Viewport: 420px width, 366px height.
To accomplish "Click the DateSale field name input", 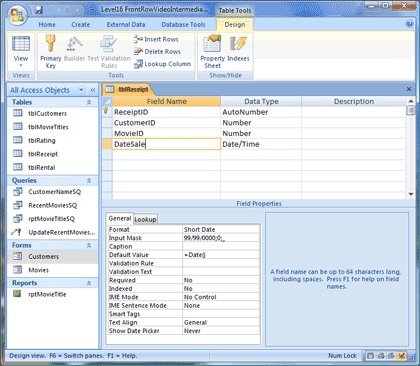I will tap(166, 144).
